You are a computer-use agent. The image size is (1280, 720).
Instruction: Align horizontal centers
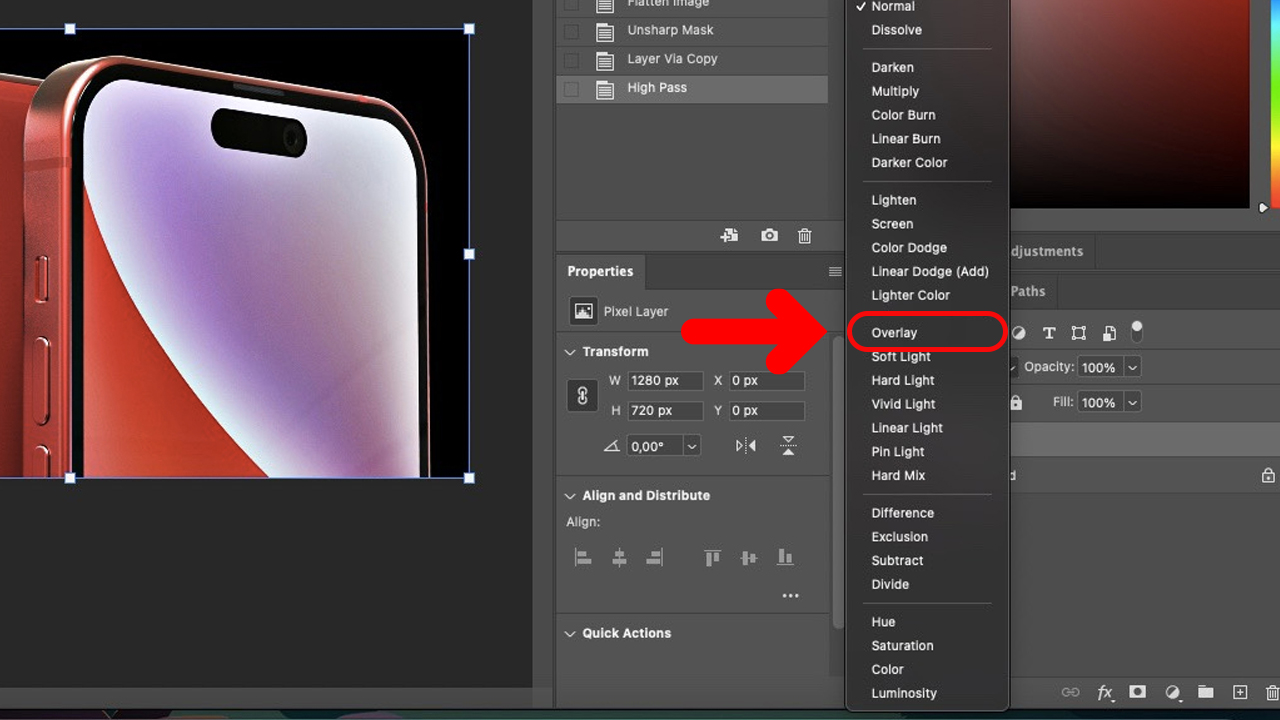point(619,558)
